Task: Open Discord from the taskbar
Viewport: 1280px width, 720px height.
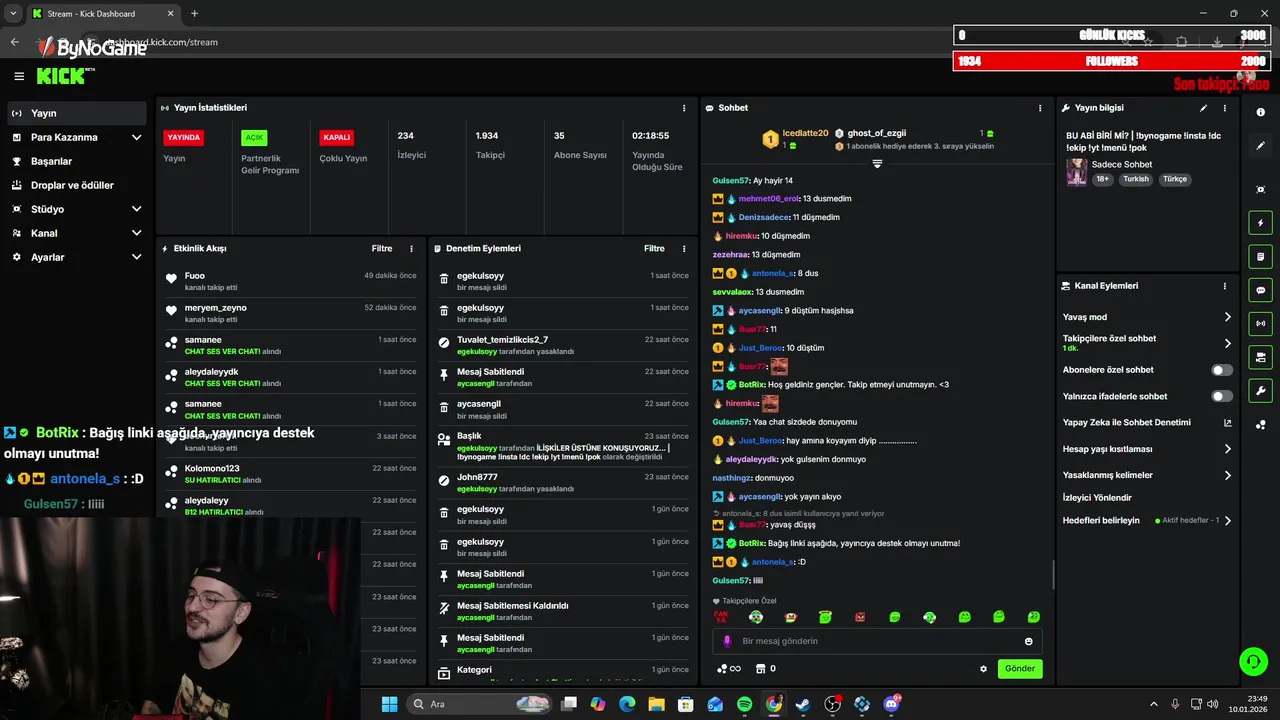Action: point(891,704)
